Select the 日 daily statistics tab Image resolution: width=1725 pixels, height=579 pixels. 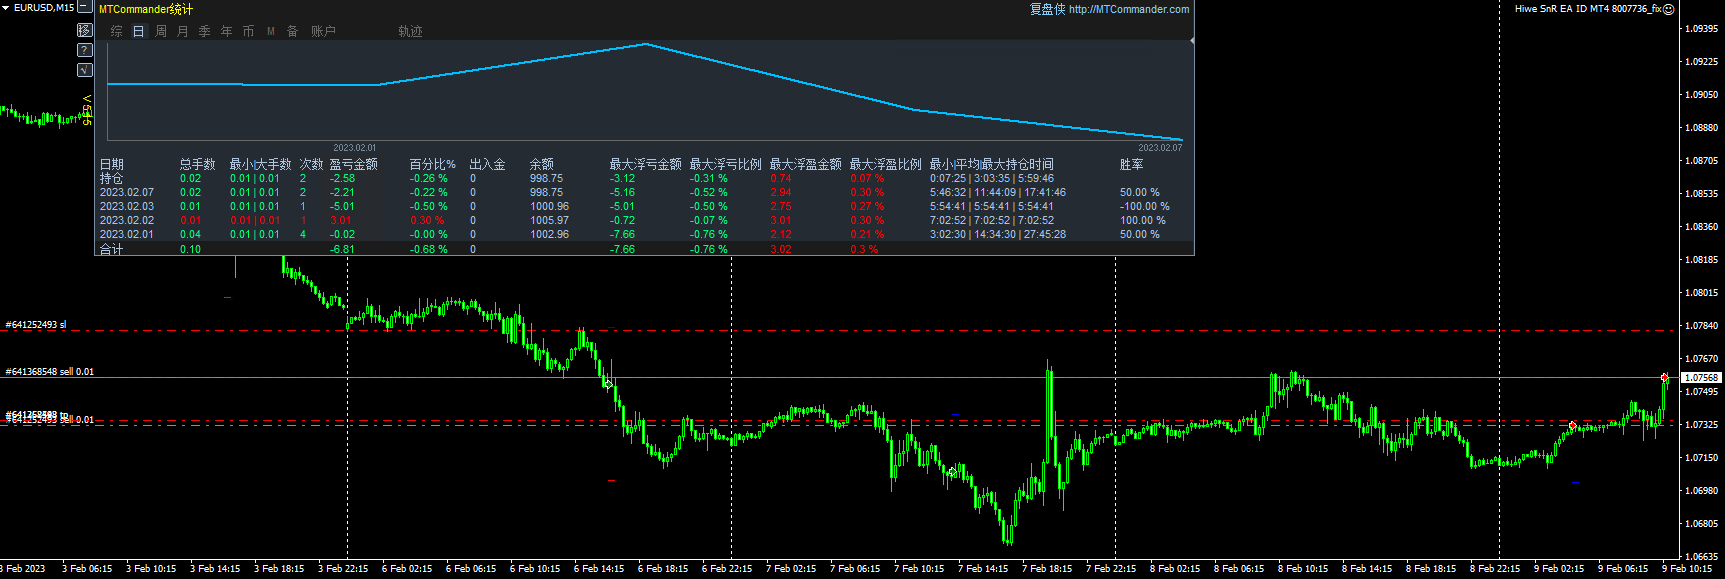pyautogui.click(x=138, y=31)
